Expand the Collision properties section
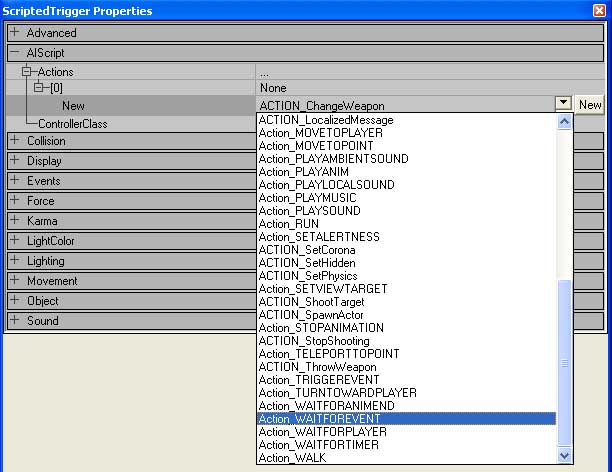The width and height of the screenshot is (612, 472). click(x=15, y=141)
